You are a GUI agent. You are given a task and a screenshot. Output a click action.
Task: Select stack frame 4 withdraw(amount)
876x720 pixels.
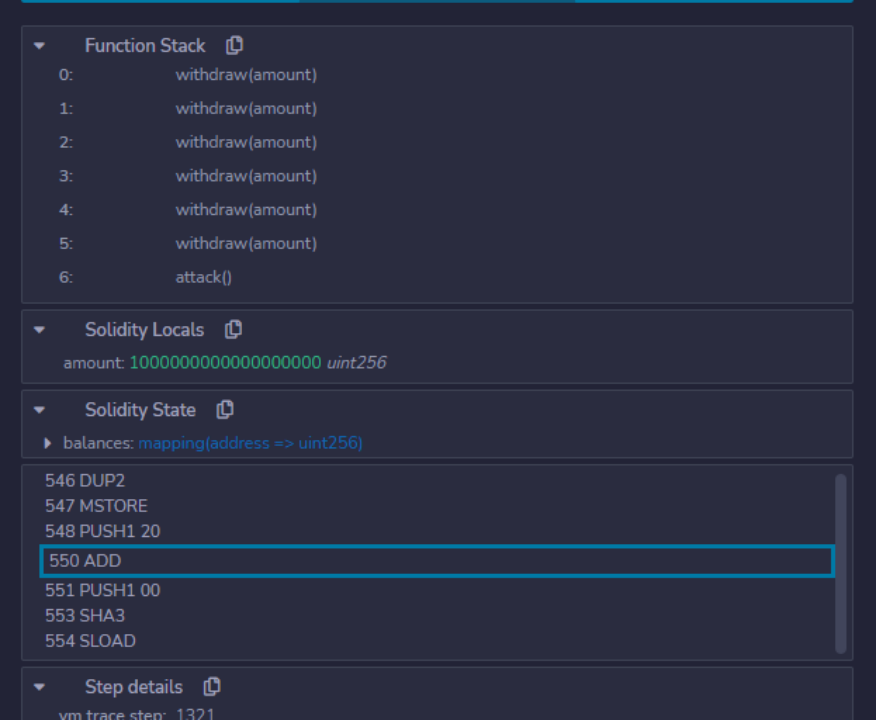[246, 210]
